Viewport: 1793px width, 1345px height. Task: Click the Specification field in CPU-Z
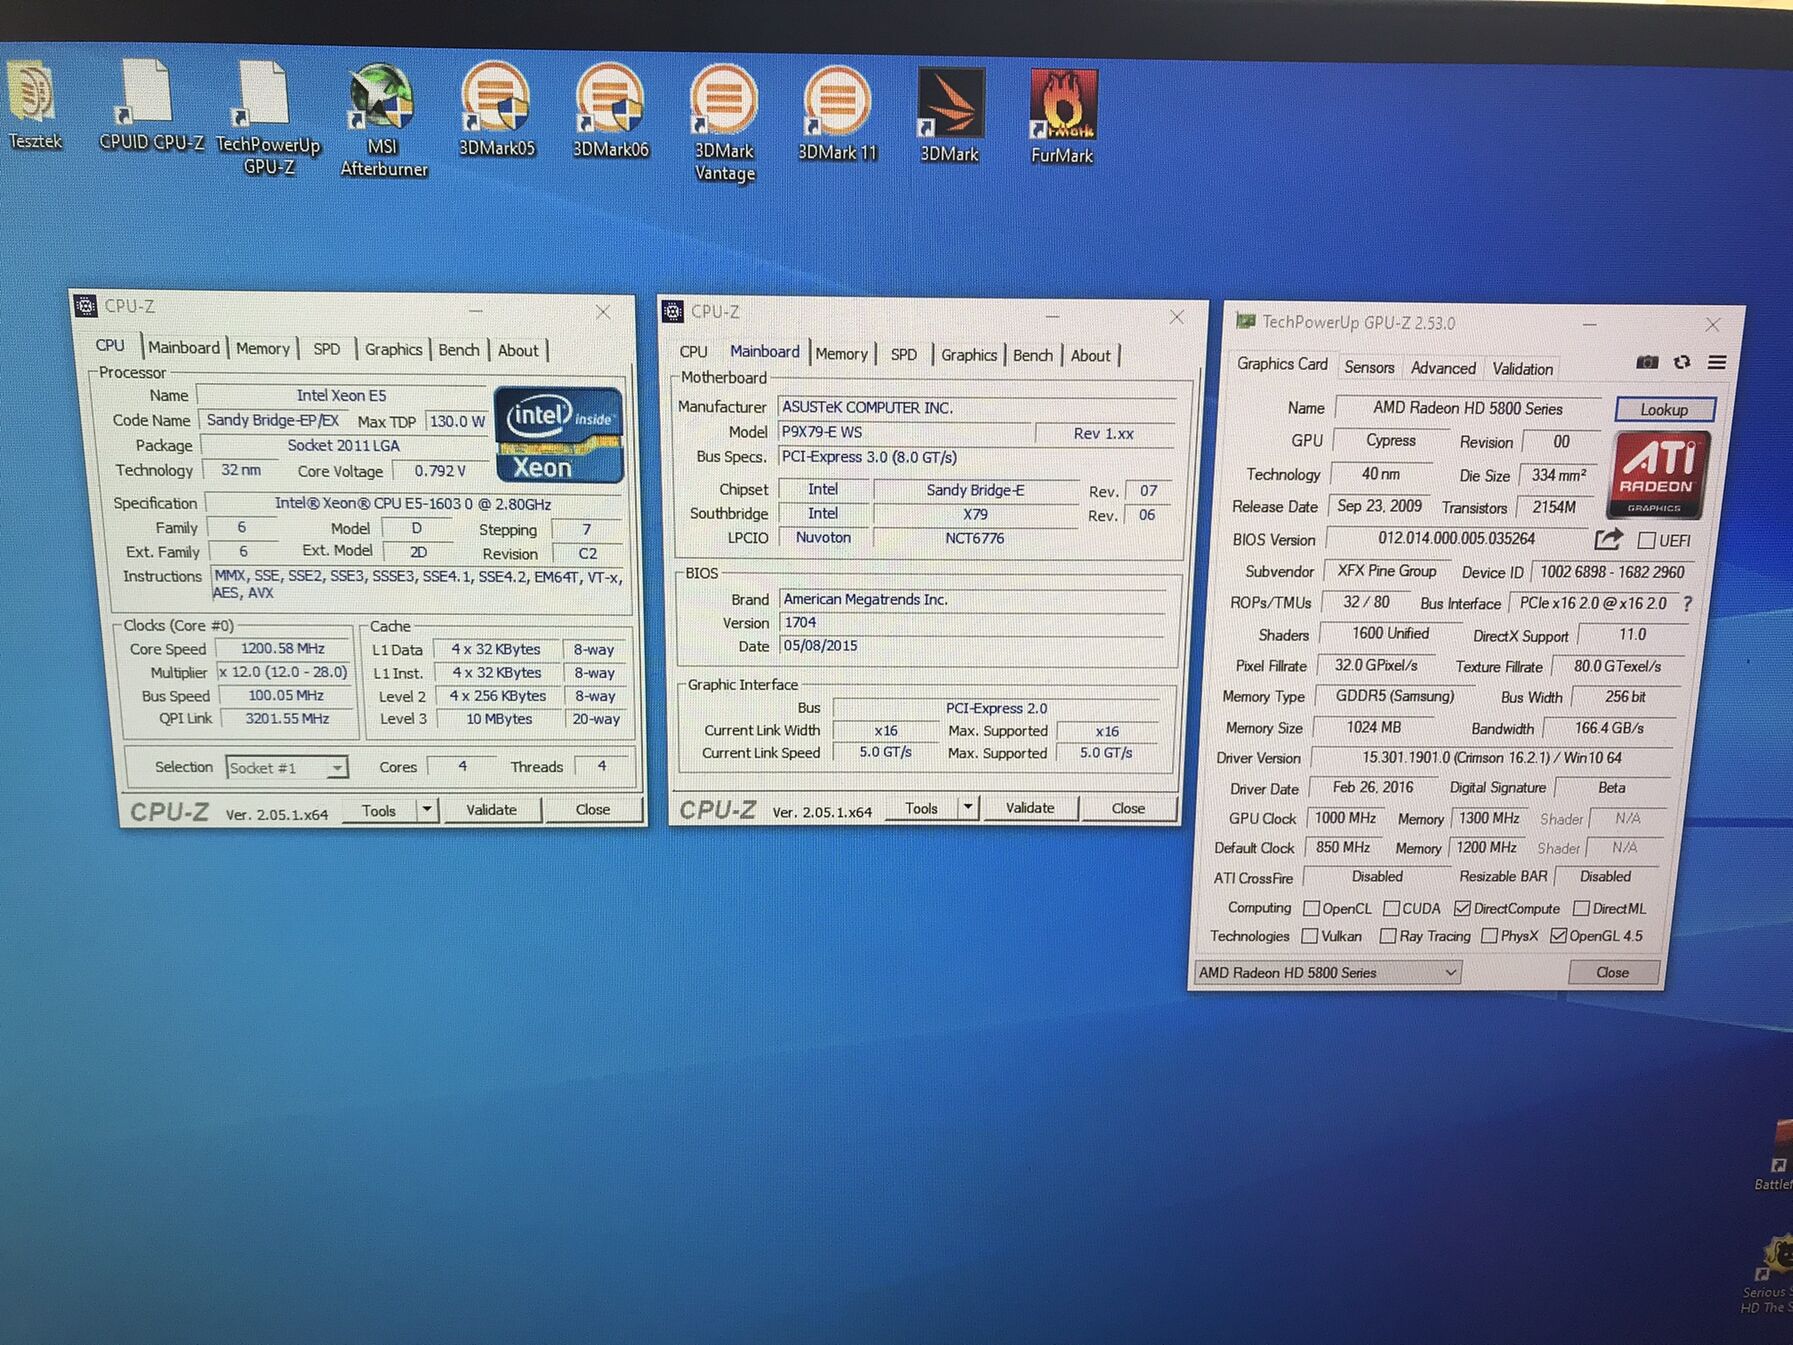point(413,504)
